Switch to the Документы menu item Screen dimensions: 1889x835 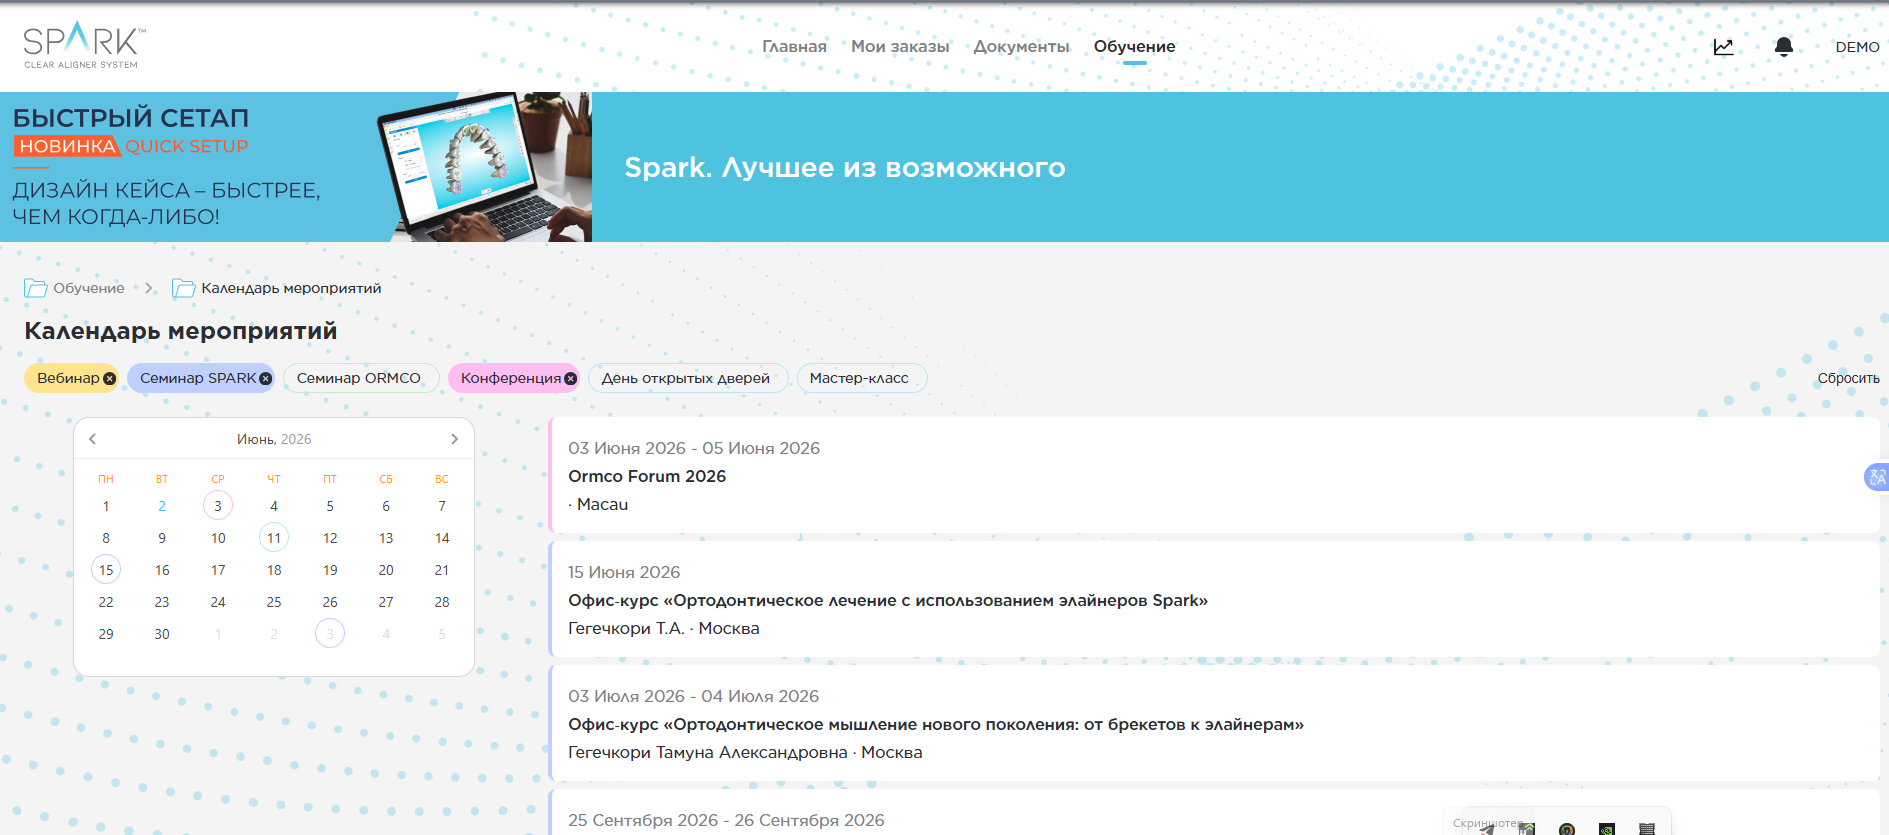1021,47
